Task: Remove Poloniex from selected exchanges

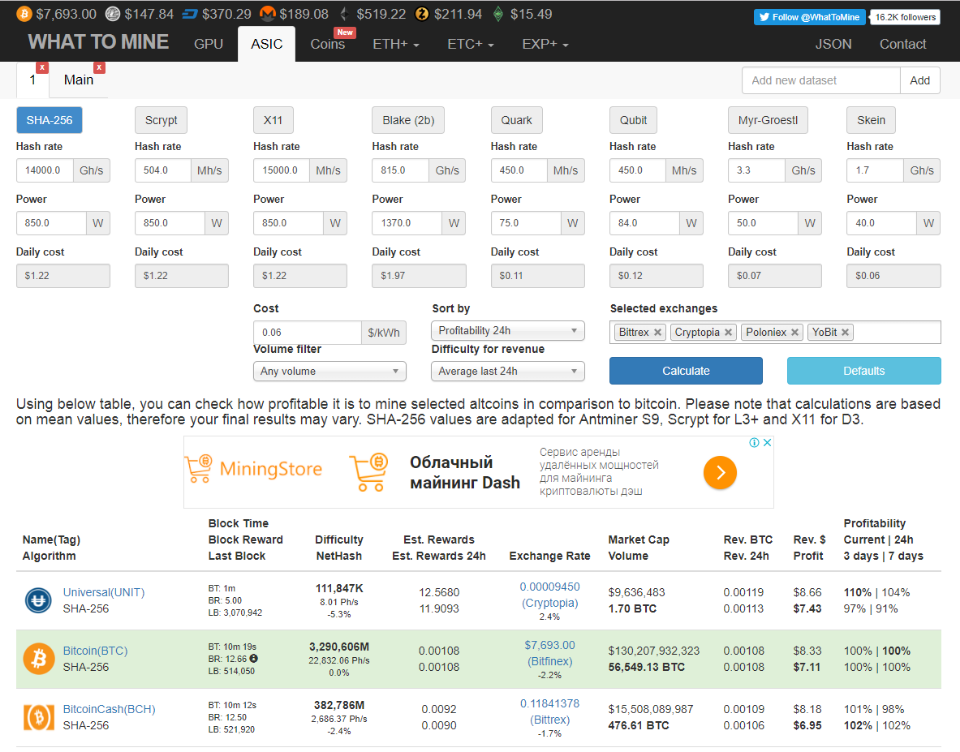Action: pos(795,333)
